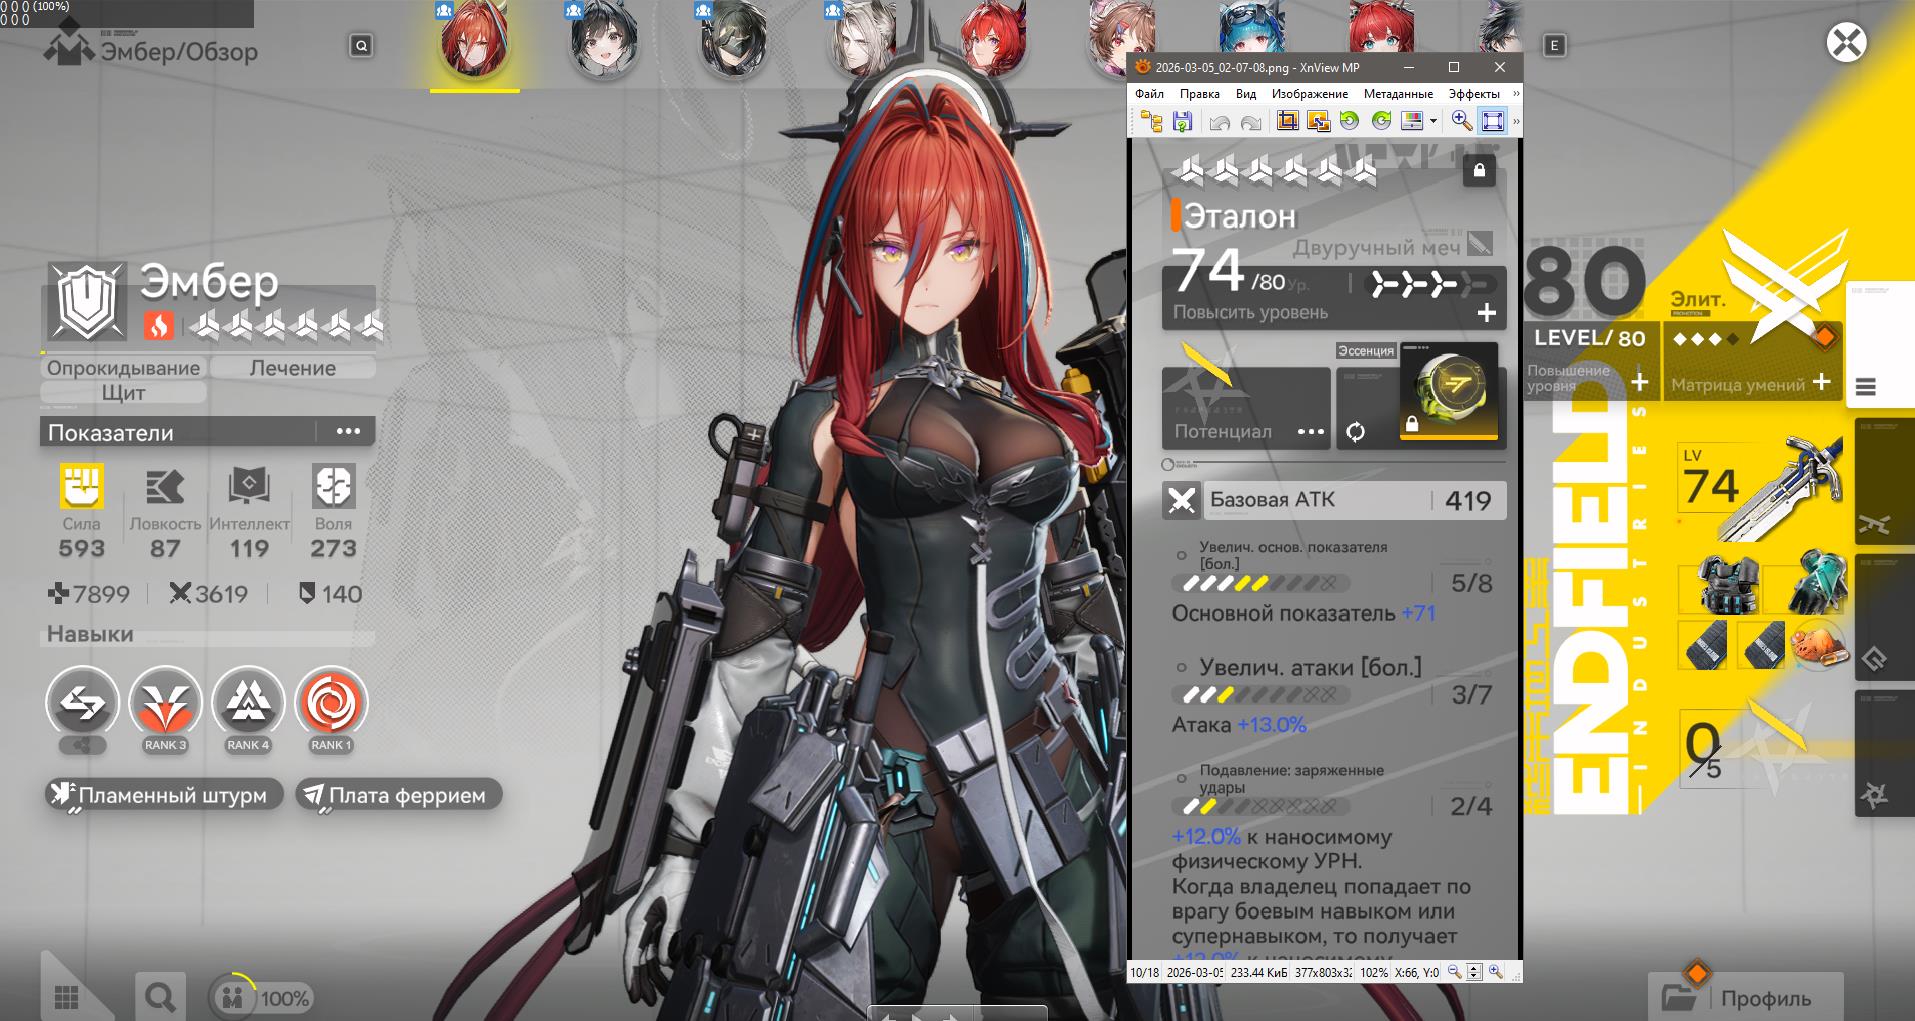This screenshot has width=1915, height=1021.
Task: Click the 102% zoom value in status bar
Action: click(x=1373, y=972)
